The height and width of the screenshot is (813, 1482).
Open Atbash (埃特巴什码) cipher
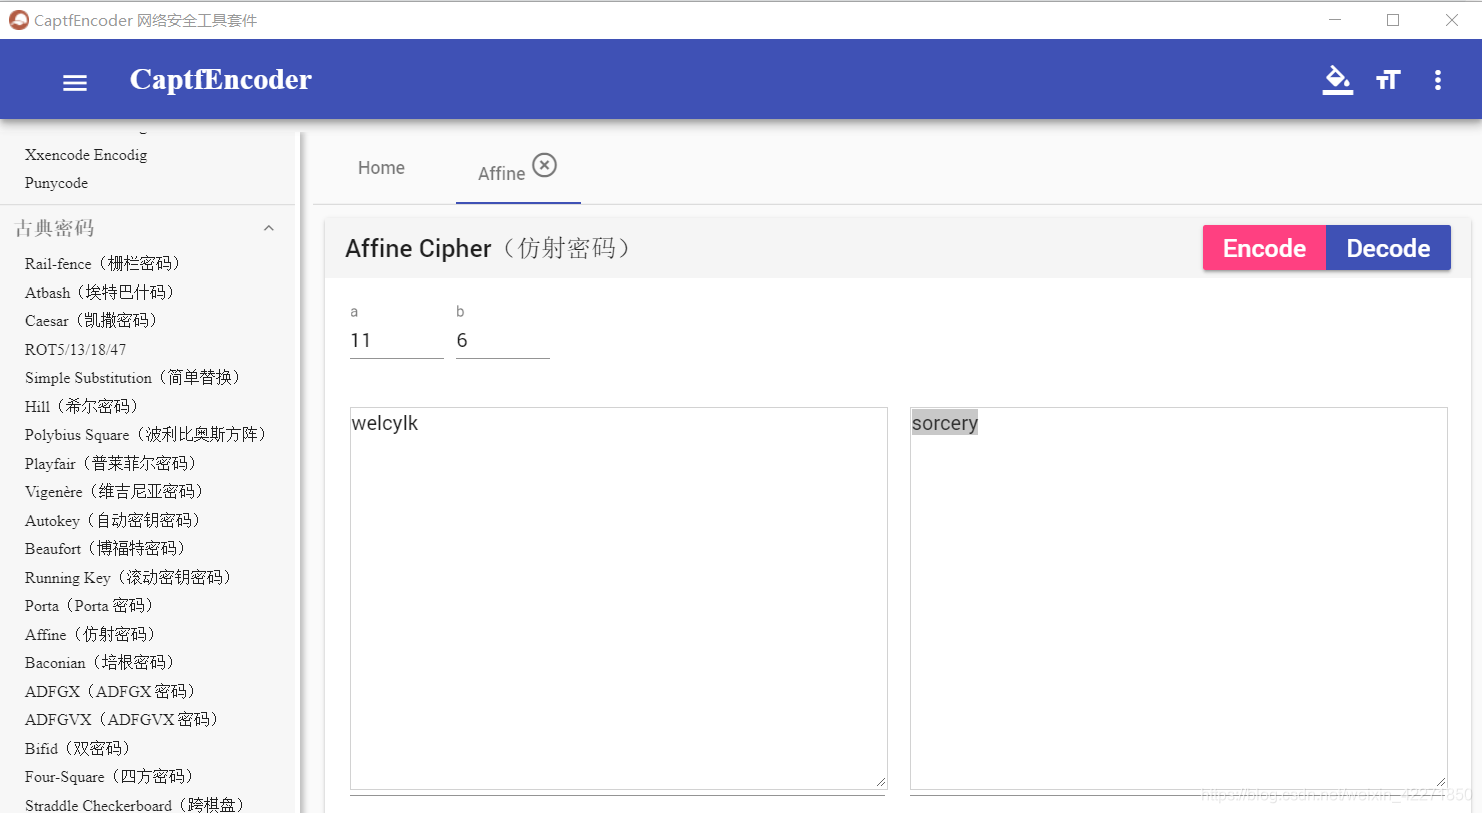99,293
